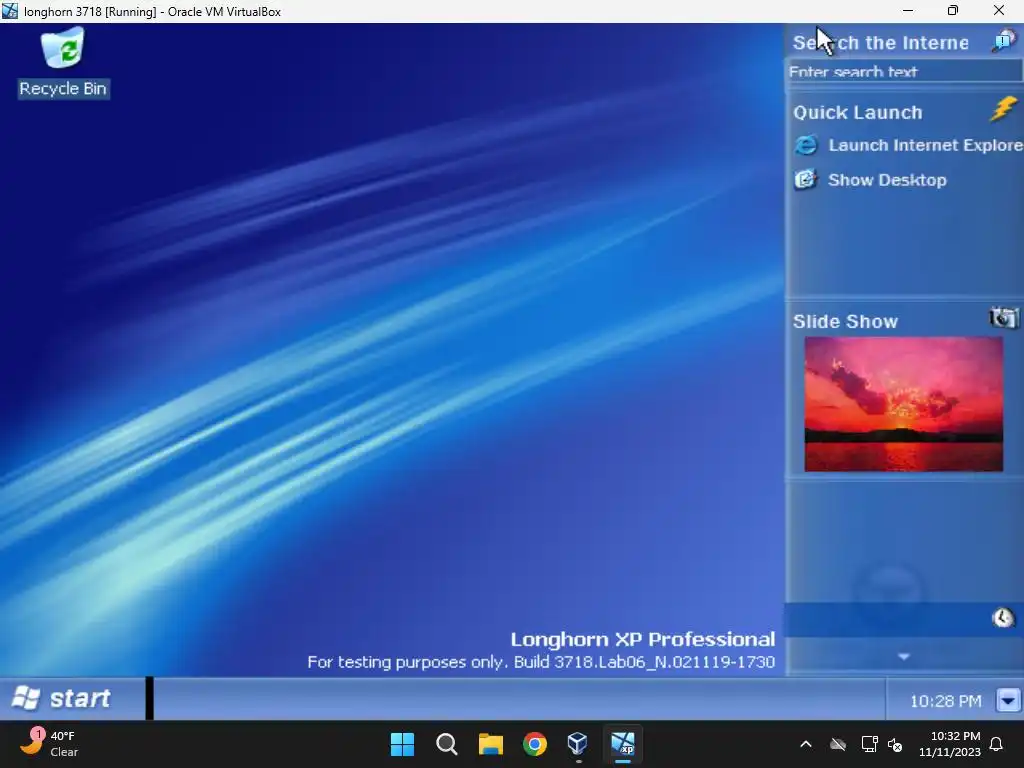Image resolution: width=1024 pixels, height=768 pixels.
Task: Click the Show Desktop icon in sidebar
Action: 806,179
